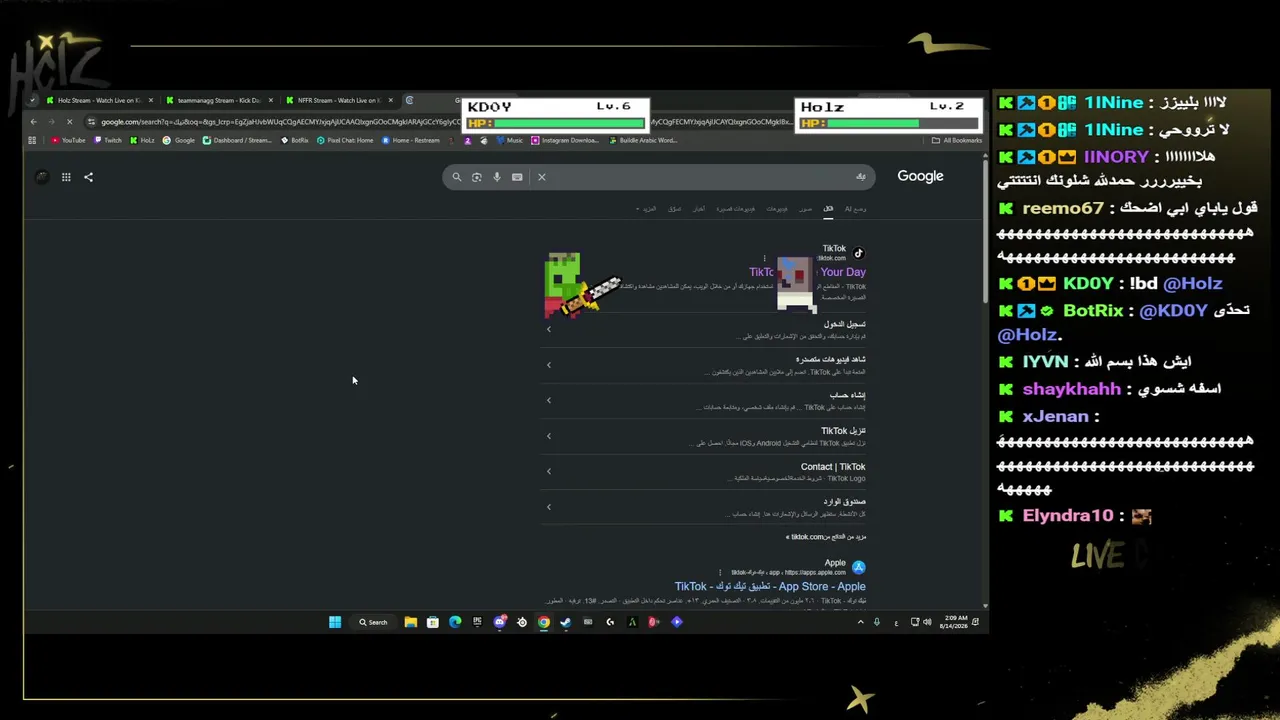
Task: Open the taskbar clock showing 2:09 AM
Action: point(954,622)
